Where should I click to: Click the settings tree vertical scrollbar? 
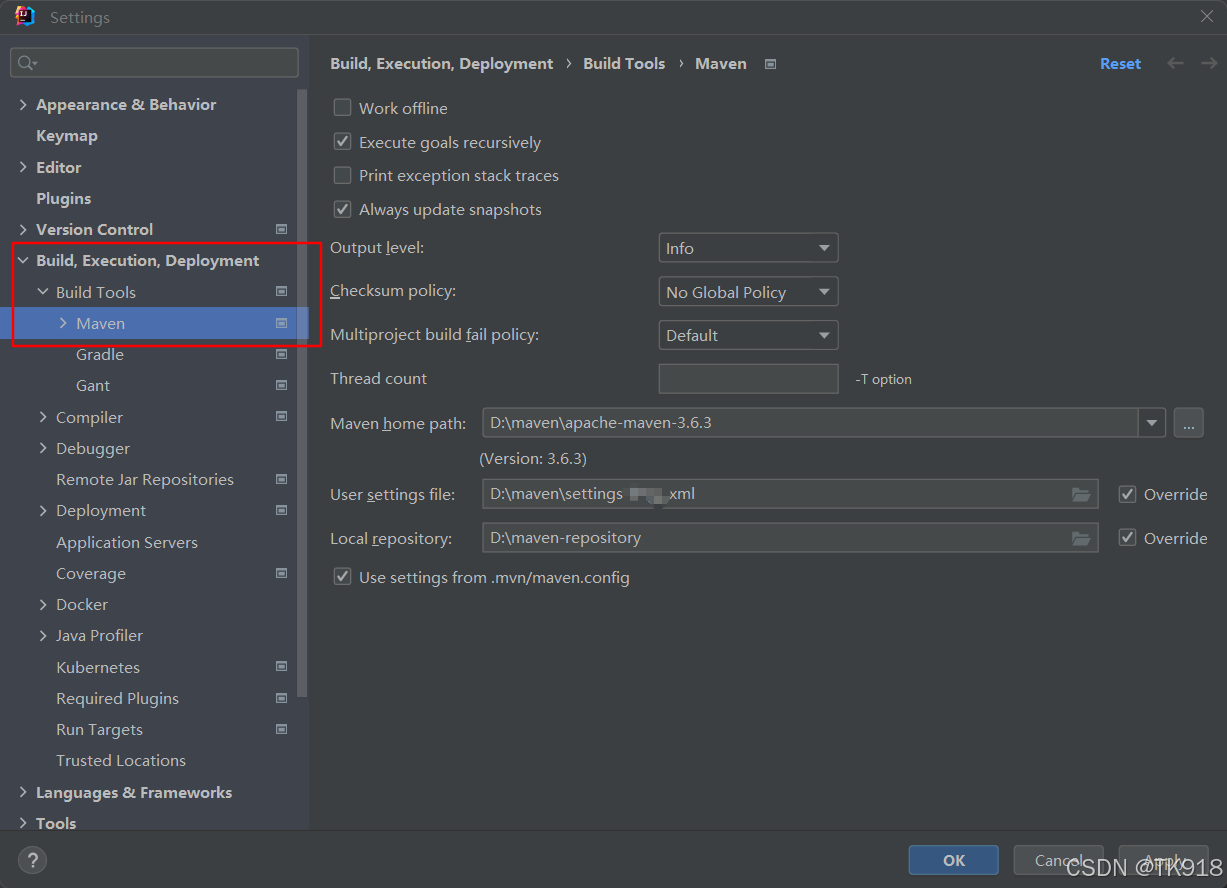point(303,392)
